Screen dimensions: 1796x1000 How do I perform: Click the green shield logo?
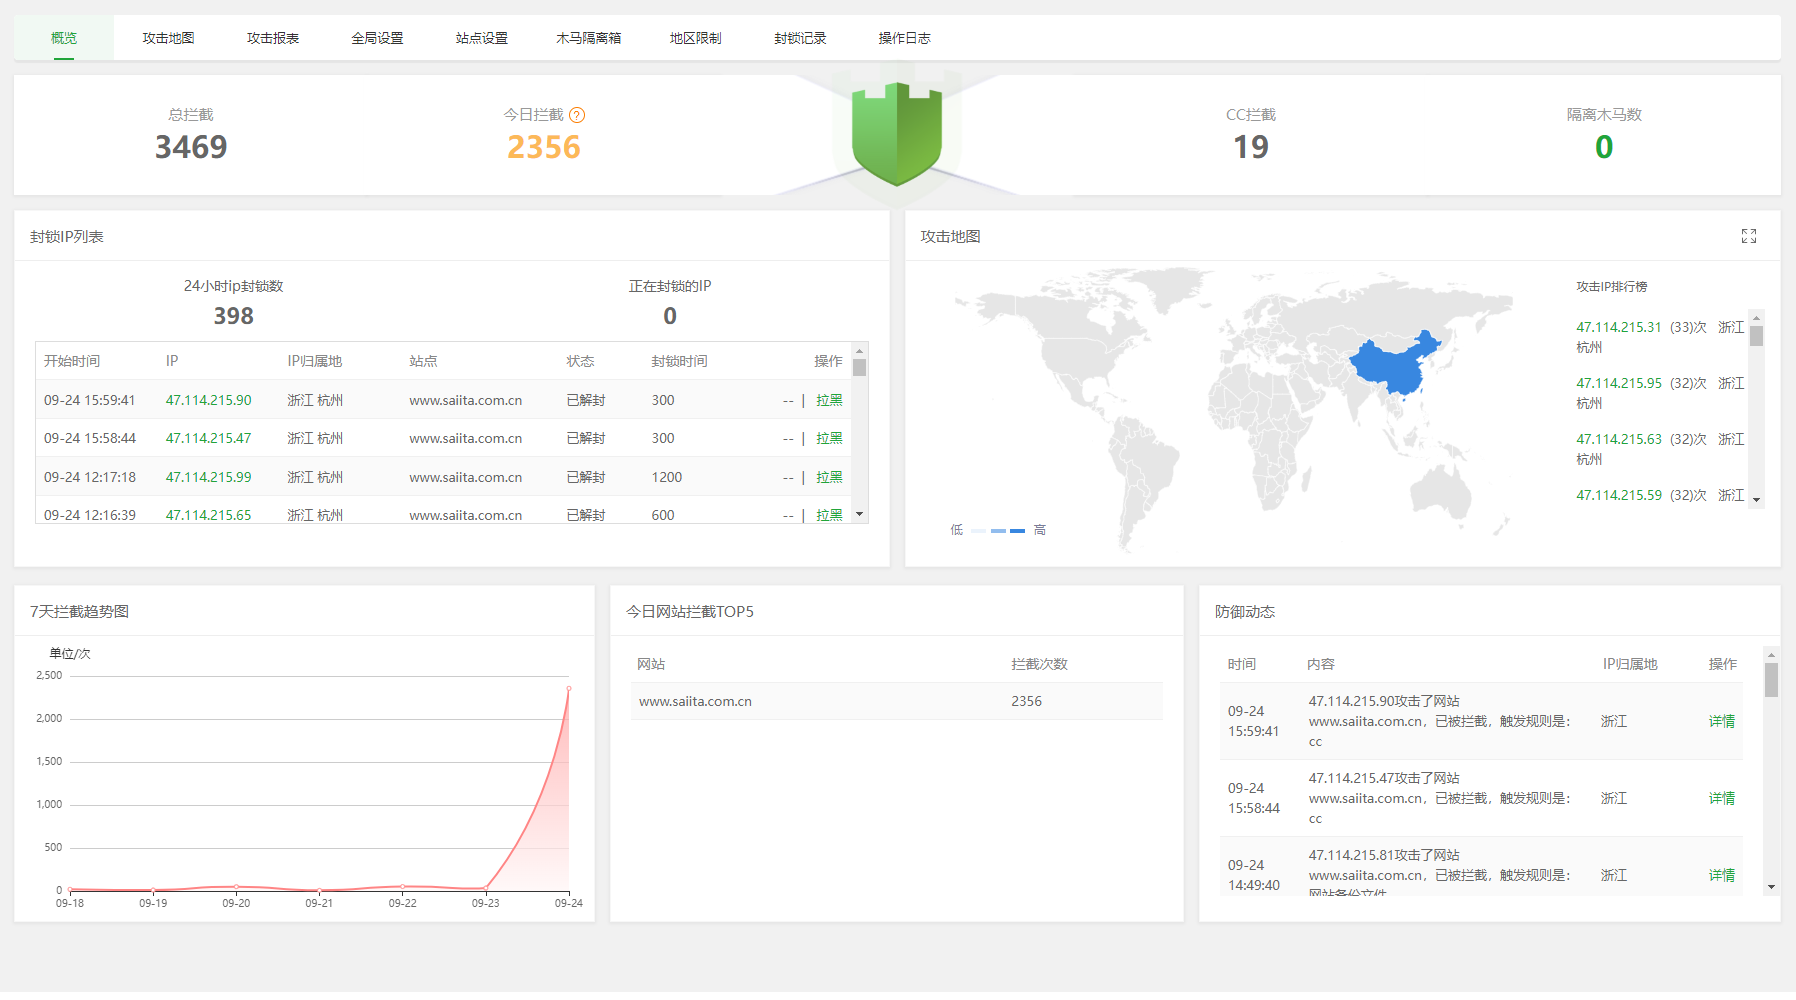point(897,134)
